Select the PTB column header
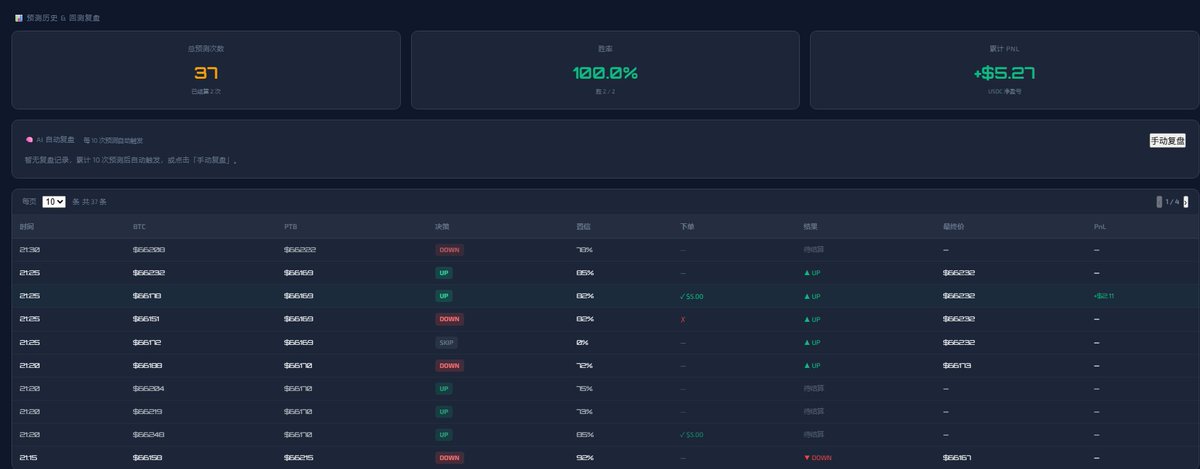This screenshot has height=469, width=1200. (290, 226)
